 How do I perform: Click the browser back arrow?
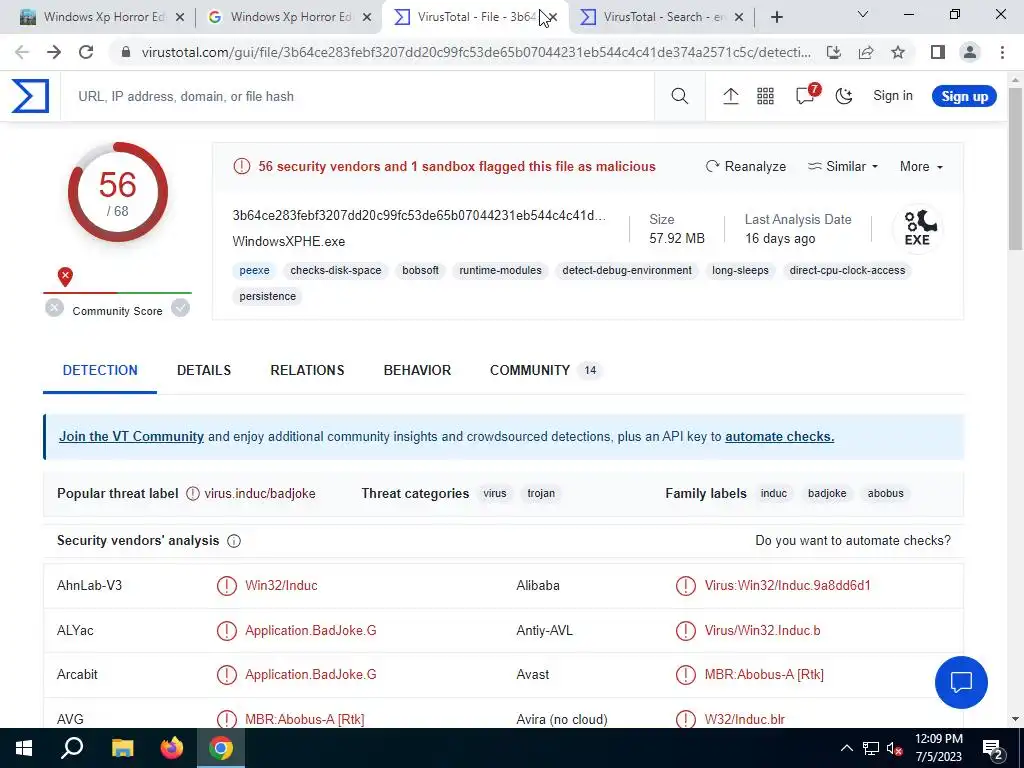click(x=22, y=52)
